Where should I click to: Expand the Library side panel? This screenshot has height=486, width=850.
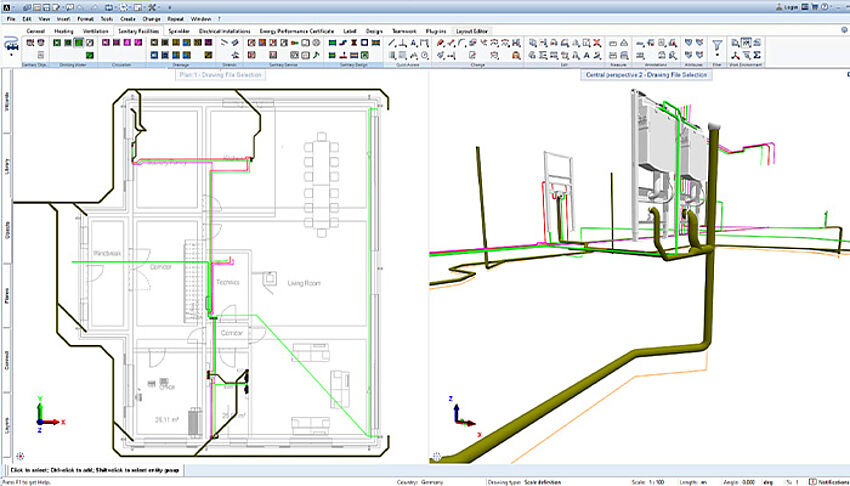(x=7, y=167)
